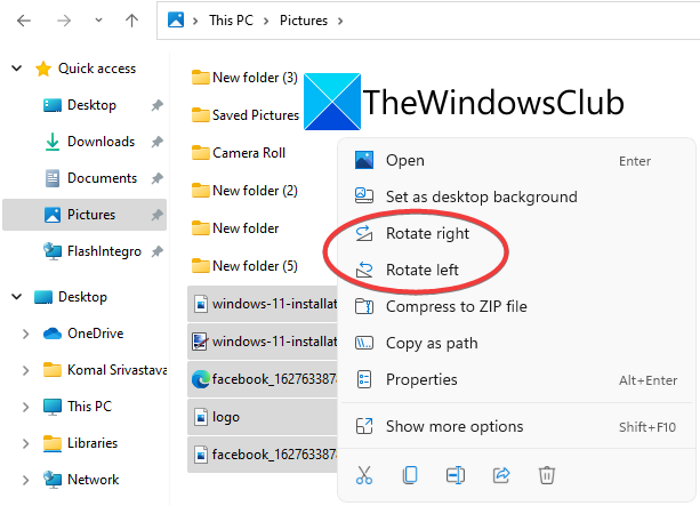Select OneDrive in the navigation tree

point(95,334)
